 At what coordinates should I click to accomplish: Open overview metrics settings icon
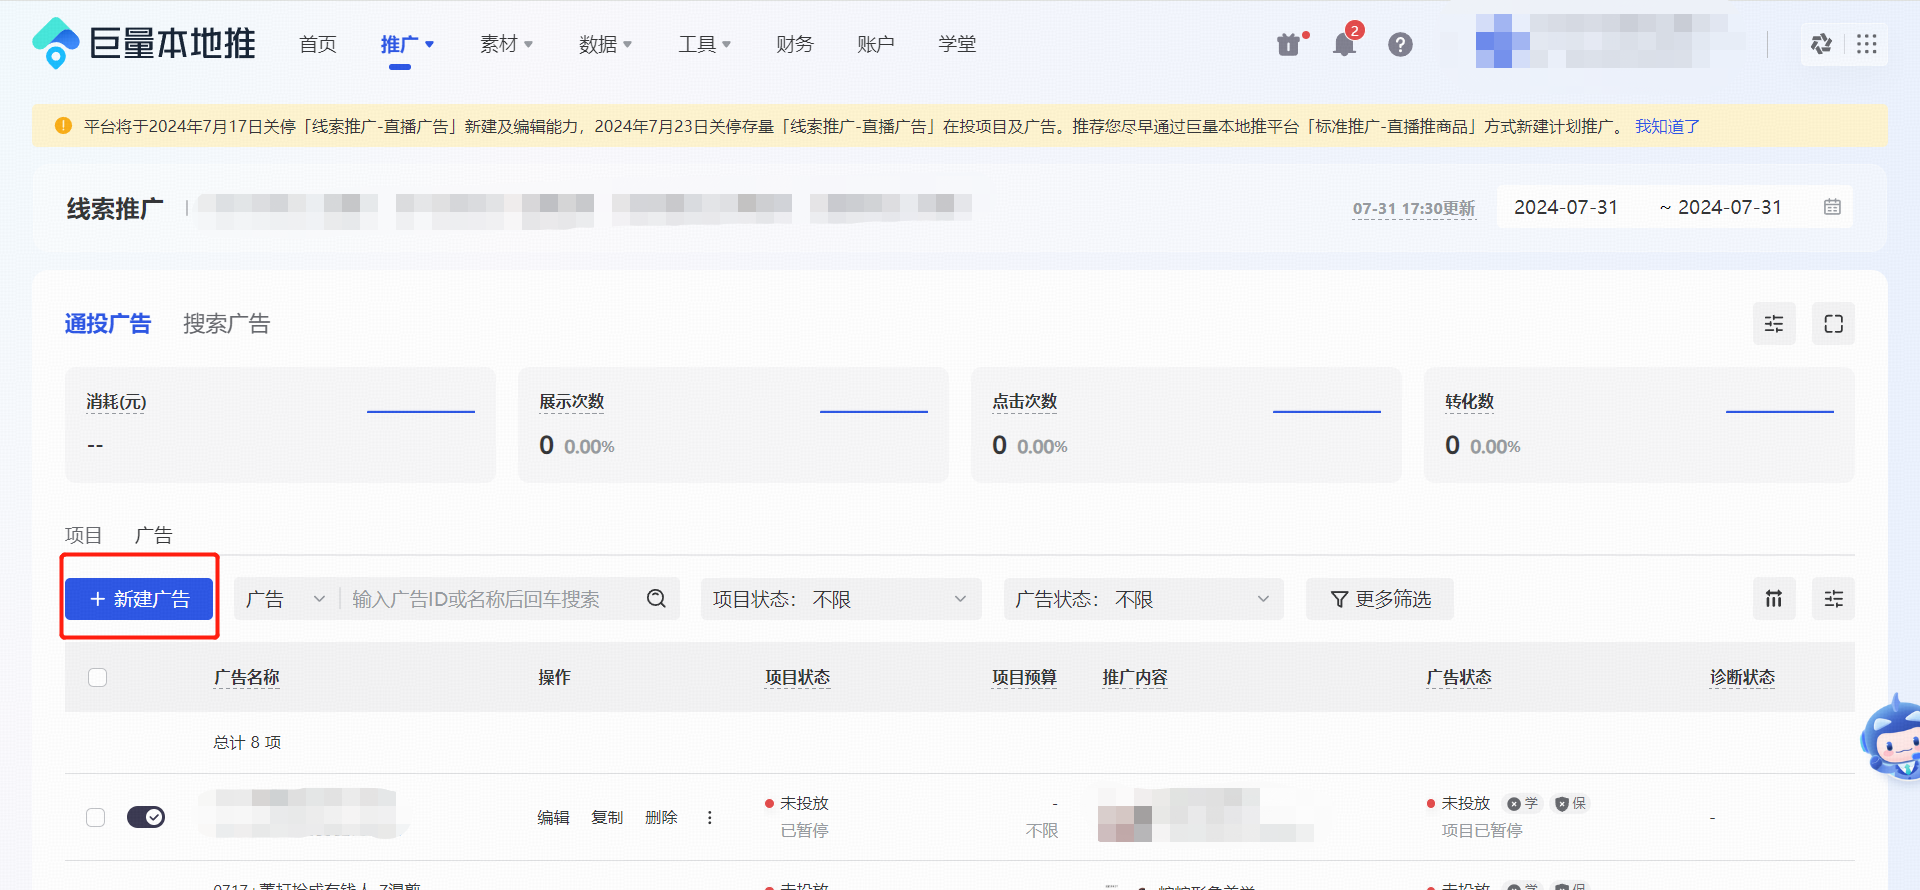(x=1774, y=324)
